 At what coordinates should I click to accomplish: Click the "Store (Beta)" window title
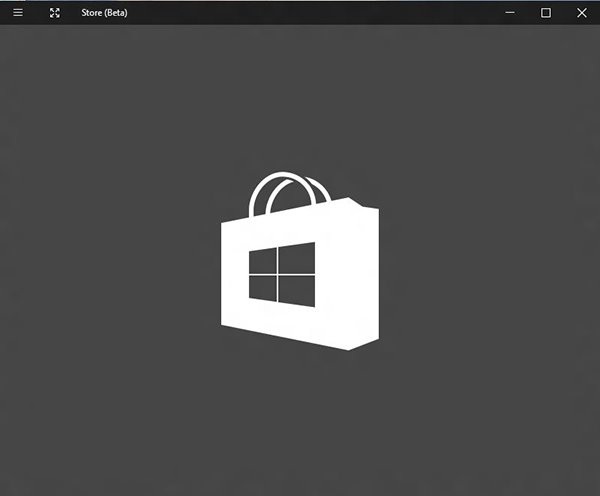click(104, 13)
